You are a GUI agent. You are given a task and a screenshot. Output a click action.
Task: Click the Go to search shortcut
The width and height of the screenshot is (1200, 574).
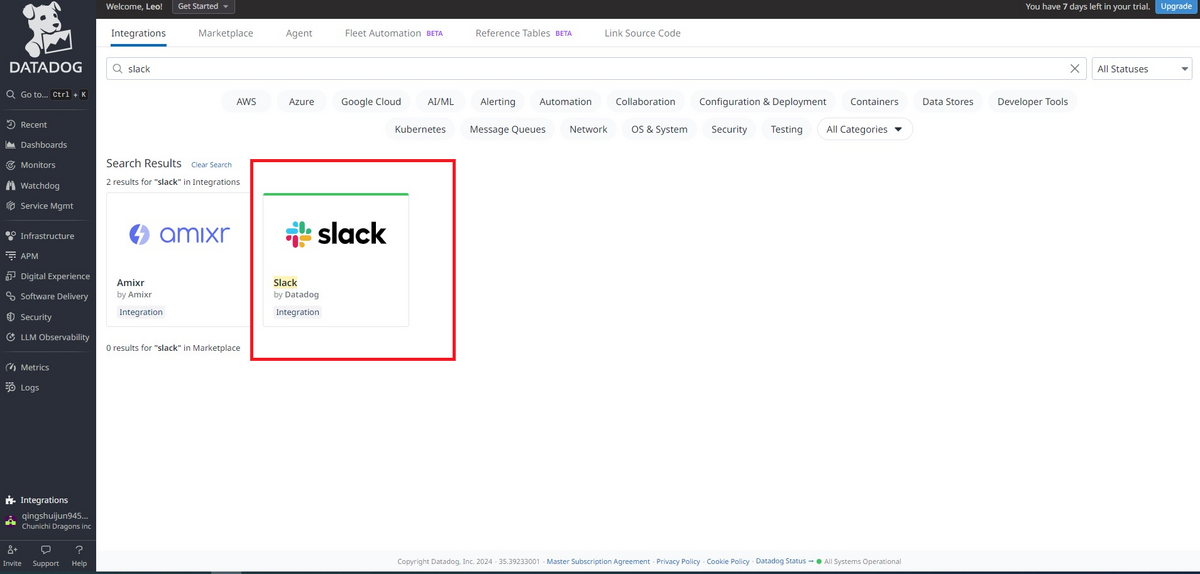(x=48, y=94)
